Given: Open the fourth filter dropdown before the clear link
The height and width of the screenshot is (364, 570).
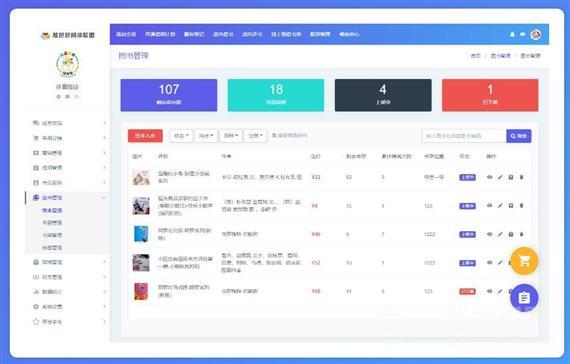Looking at the screenshot, I should pos(256,136).
